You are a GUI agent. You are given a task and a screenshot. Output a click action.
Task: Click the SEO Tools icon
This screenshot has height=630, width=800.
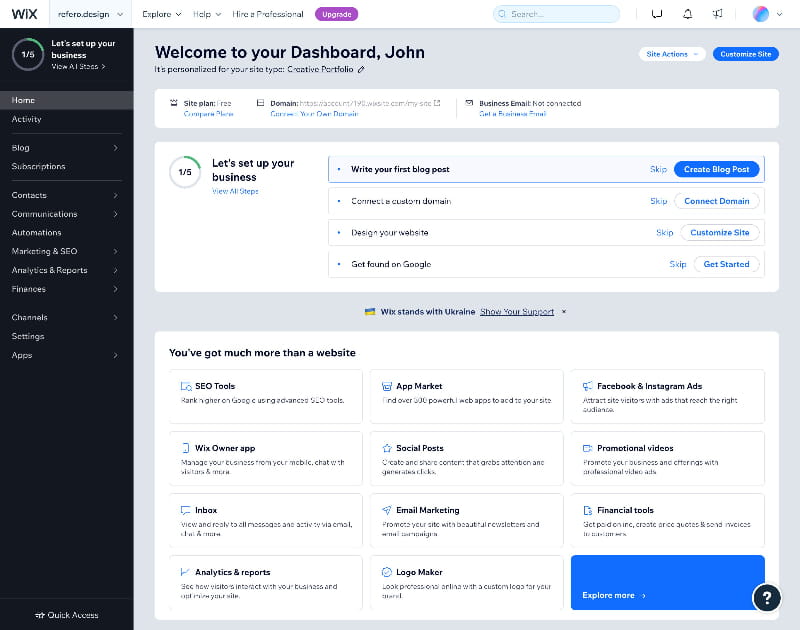pos(184,385)
